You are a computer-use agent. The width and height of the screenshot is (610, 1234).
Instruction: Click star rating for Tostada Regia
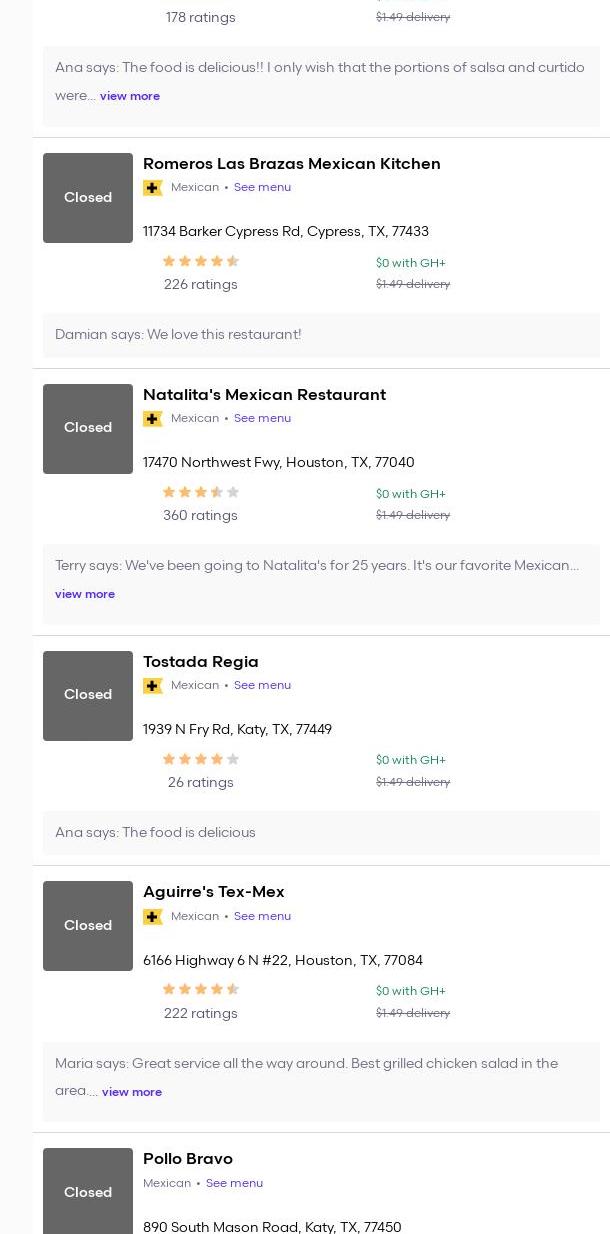(200, 760)
